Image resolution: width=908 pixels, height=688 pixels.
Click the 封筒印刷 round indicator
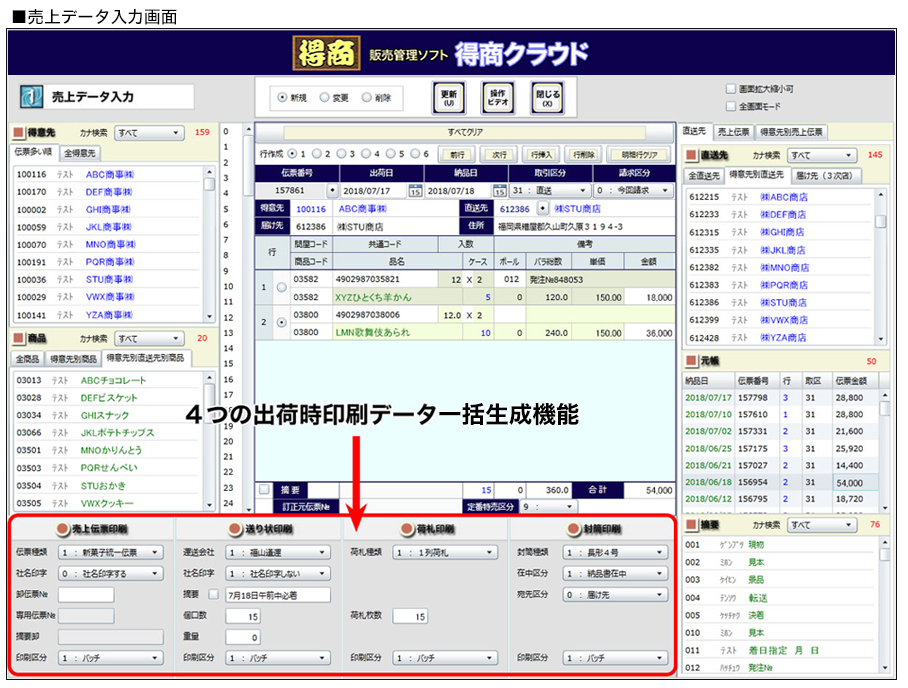click(573, 529)
